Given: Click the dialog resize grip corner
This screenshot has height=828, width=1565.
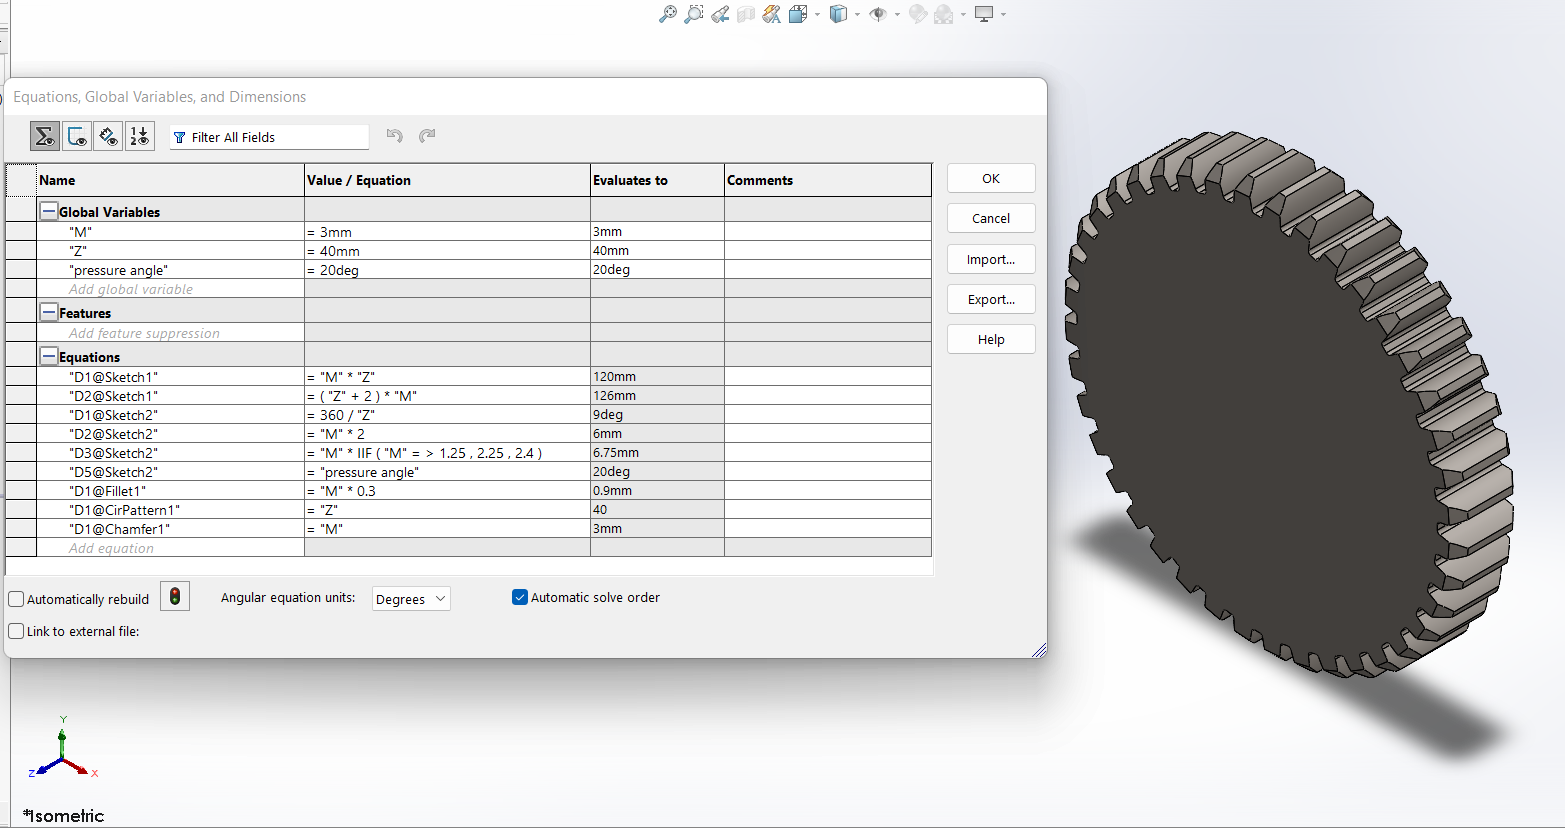Looking at the screenshot, I should coord(1039,650).
